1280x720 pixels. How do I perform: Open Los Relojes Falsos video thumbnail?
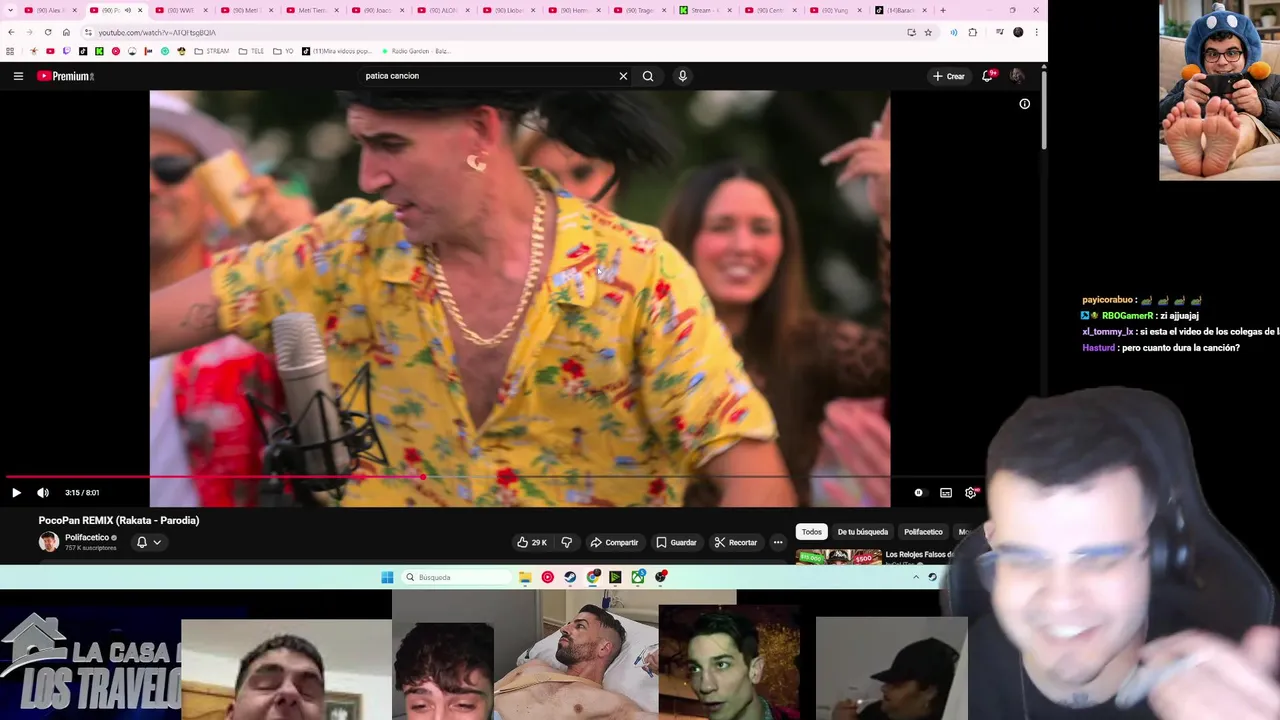tap(839, 557)
